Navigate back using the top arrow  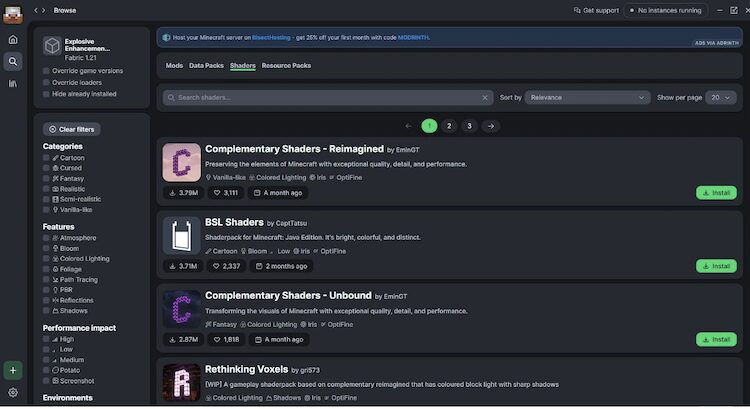pyautogui.click(x=36, y=10)
